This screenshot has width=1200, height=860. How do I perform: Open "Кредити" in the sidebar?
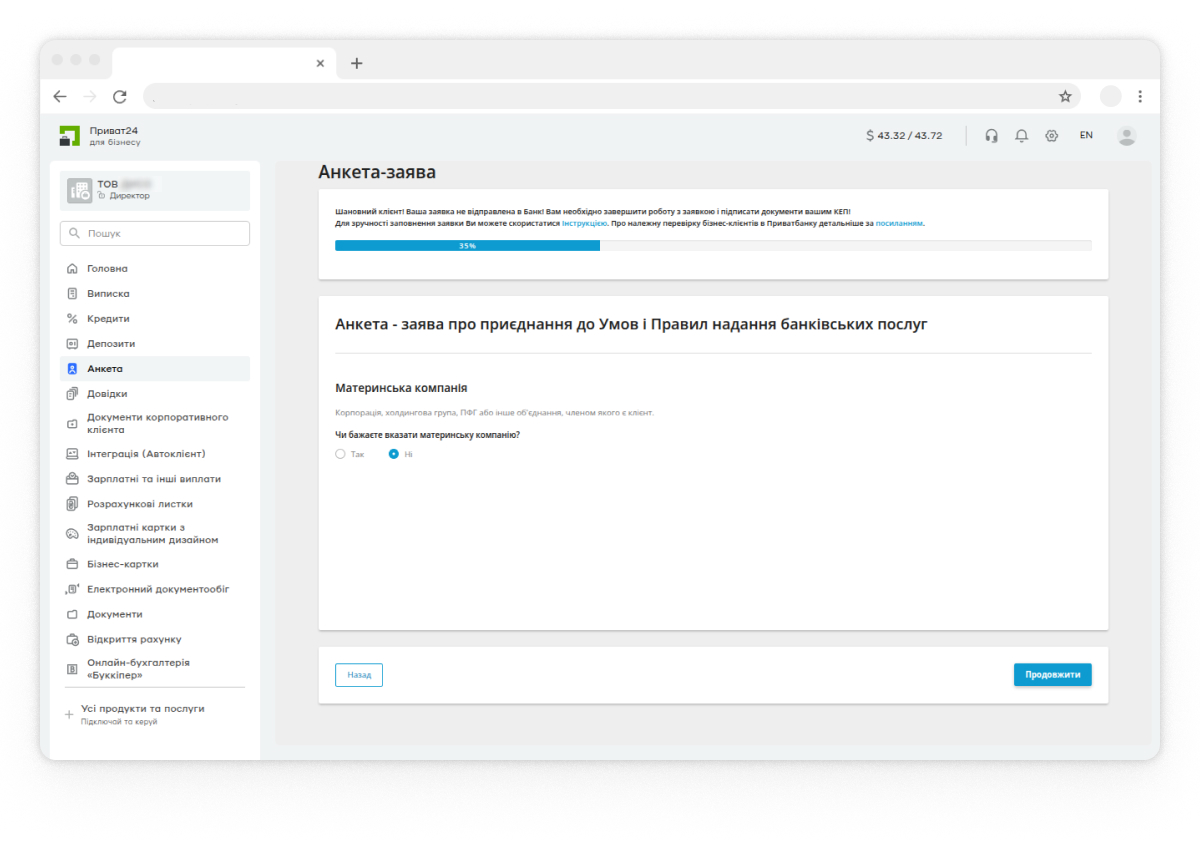pyautogui.click(x=108, y=319)
